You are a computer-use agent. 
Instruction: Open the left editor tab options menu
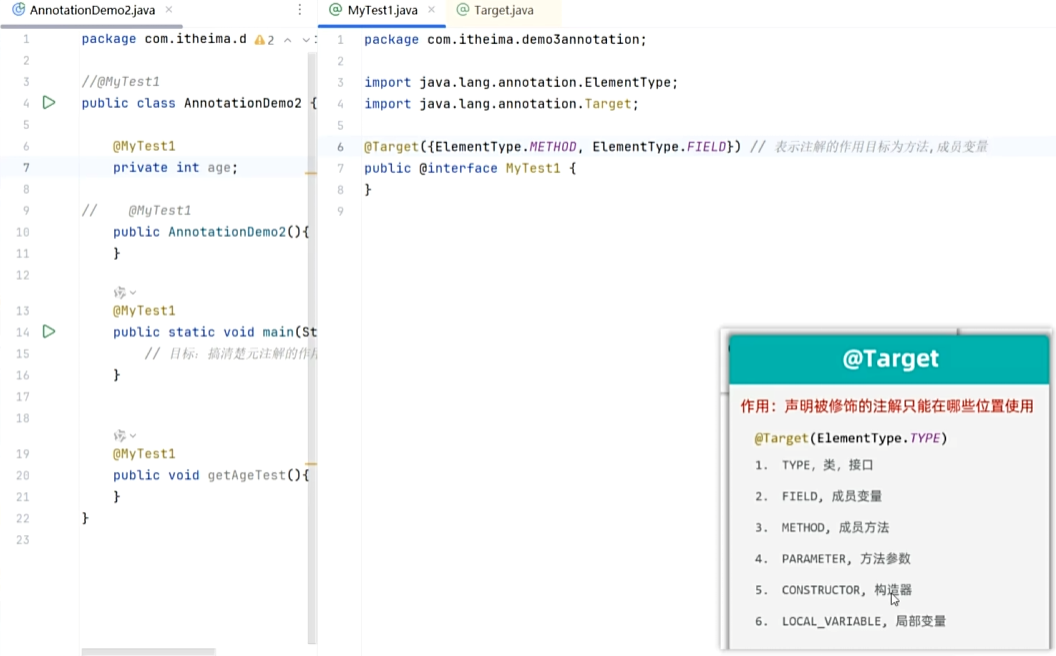300,10
